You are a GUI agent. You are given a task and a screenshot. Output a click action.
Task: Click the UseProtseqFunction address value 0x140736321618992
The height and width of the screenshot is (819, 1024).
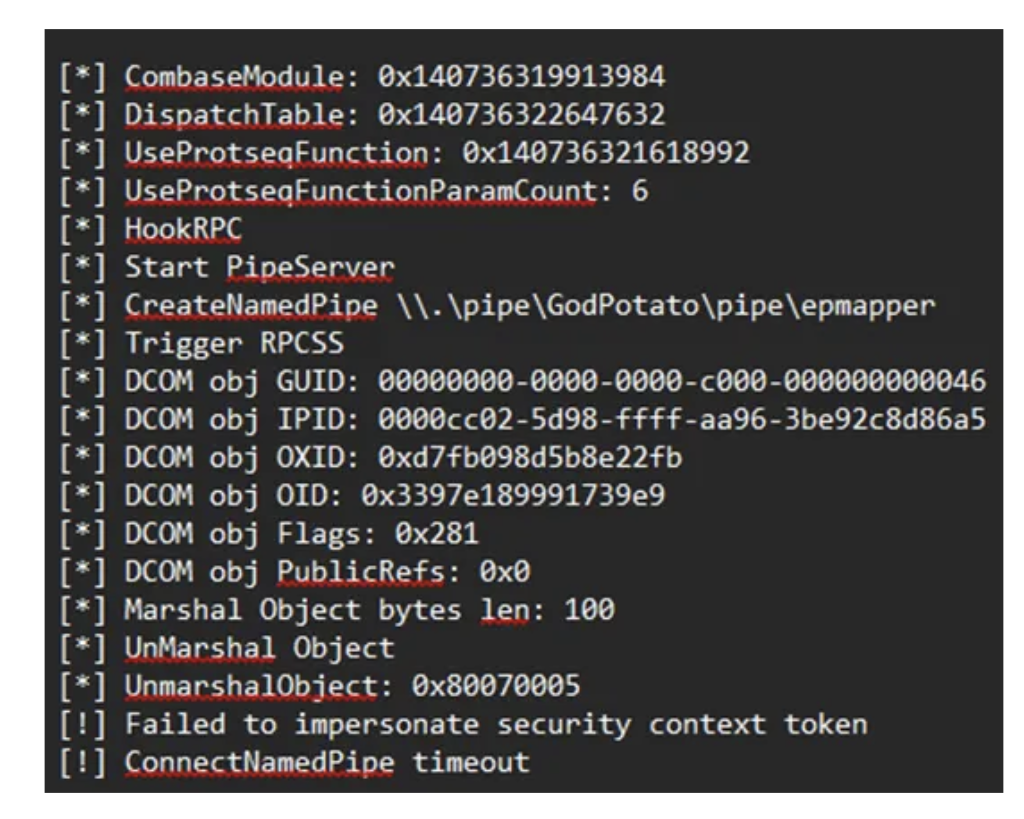606,153
